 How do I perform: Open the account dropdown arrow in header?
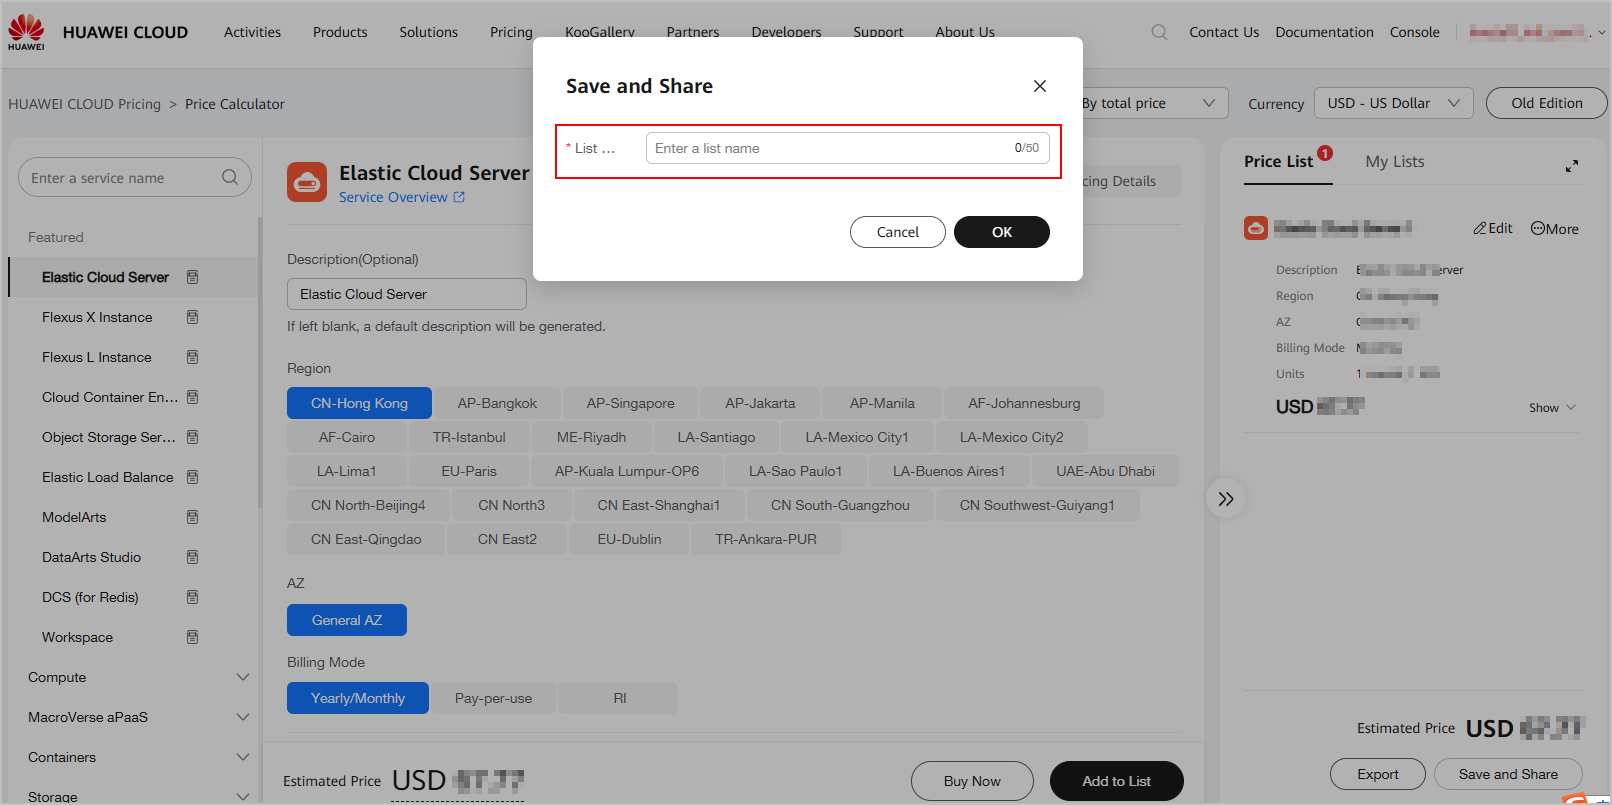click(x=1602, y=32)
